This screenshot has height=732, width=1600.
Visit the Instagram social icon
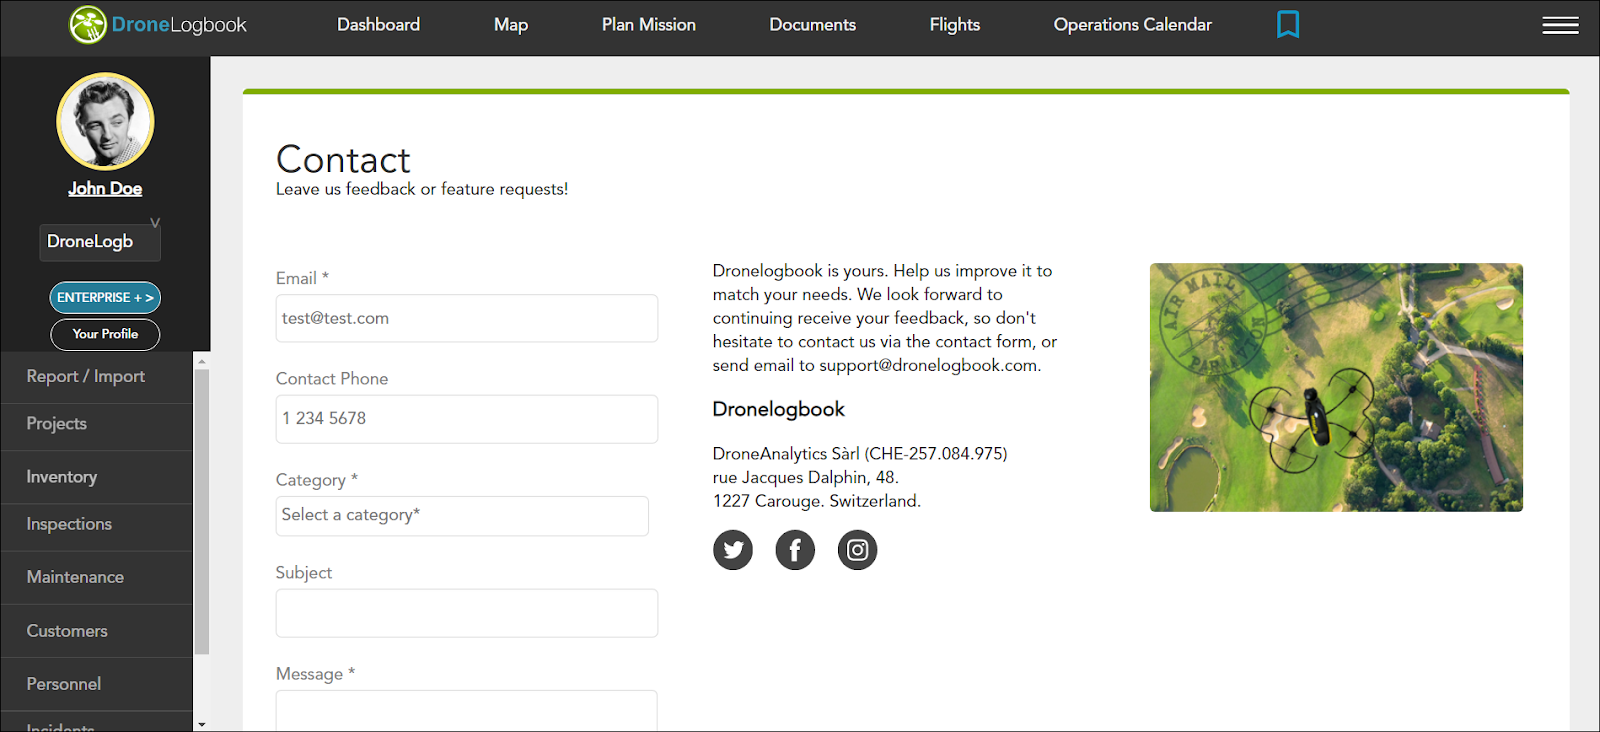point(857,550)
